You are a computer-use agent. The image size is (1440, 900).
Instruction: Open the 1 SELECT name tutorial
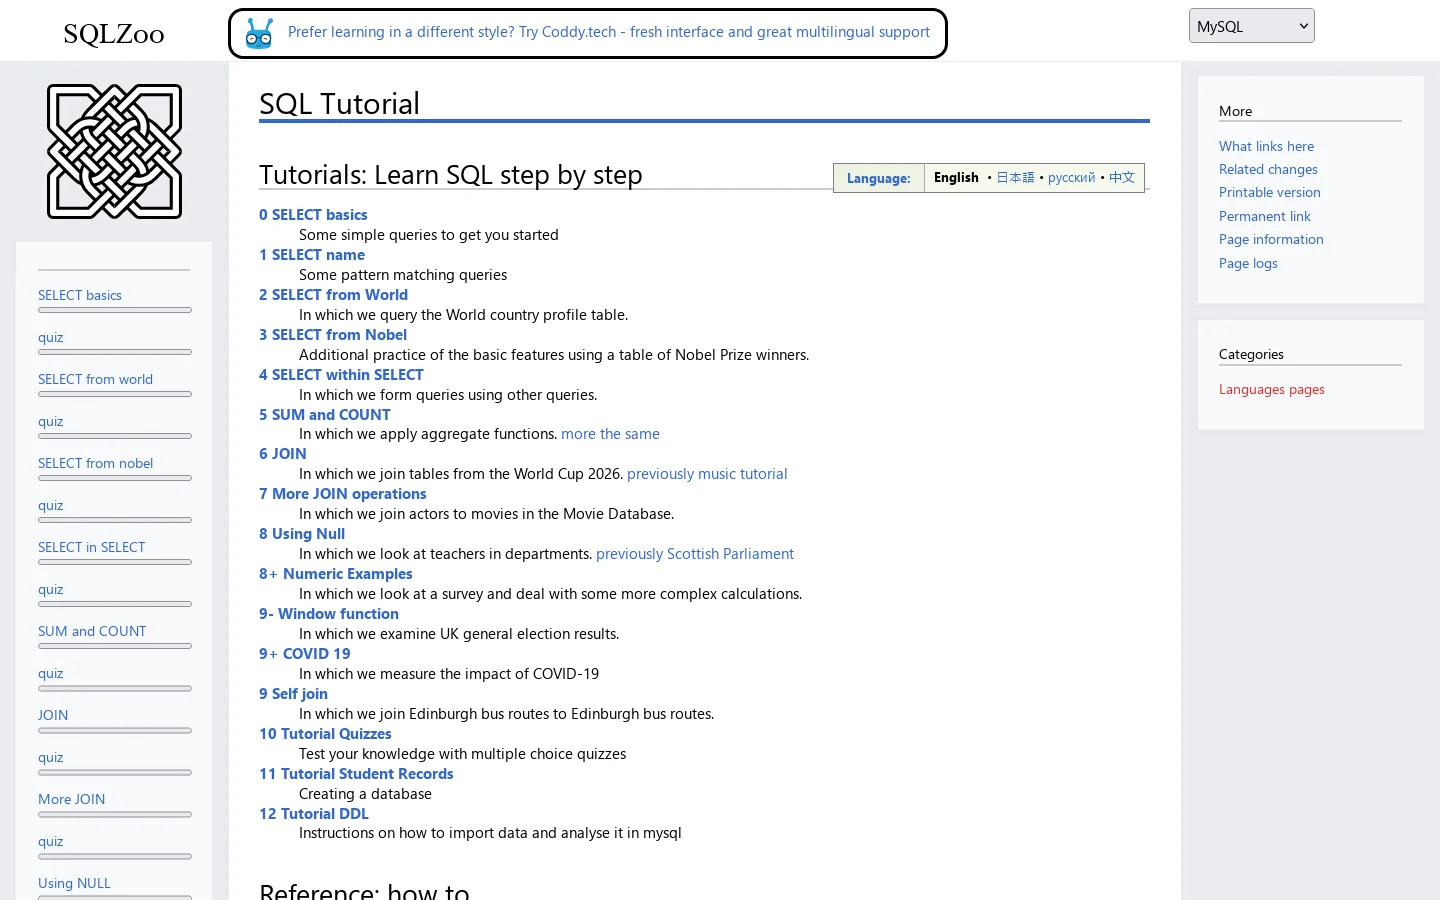click(312, 255)
